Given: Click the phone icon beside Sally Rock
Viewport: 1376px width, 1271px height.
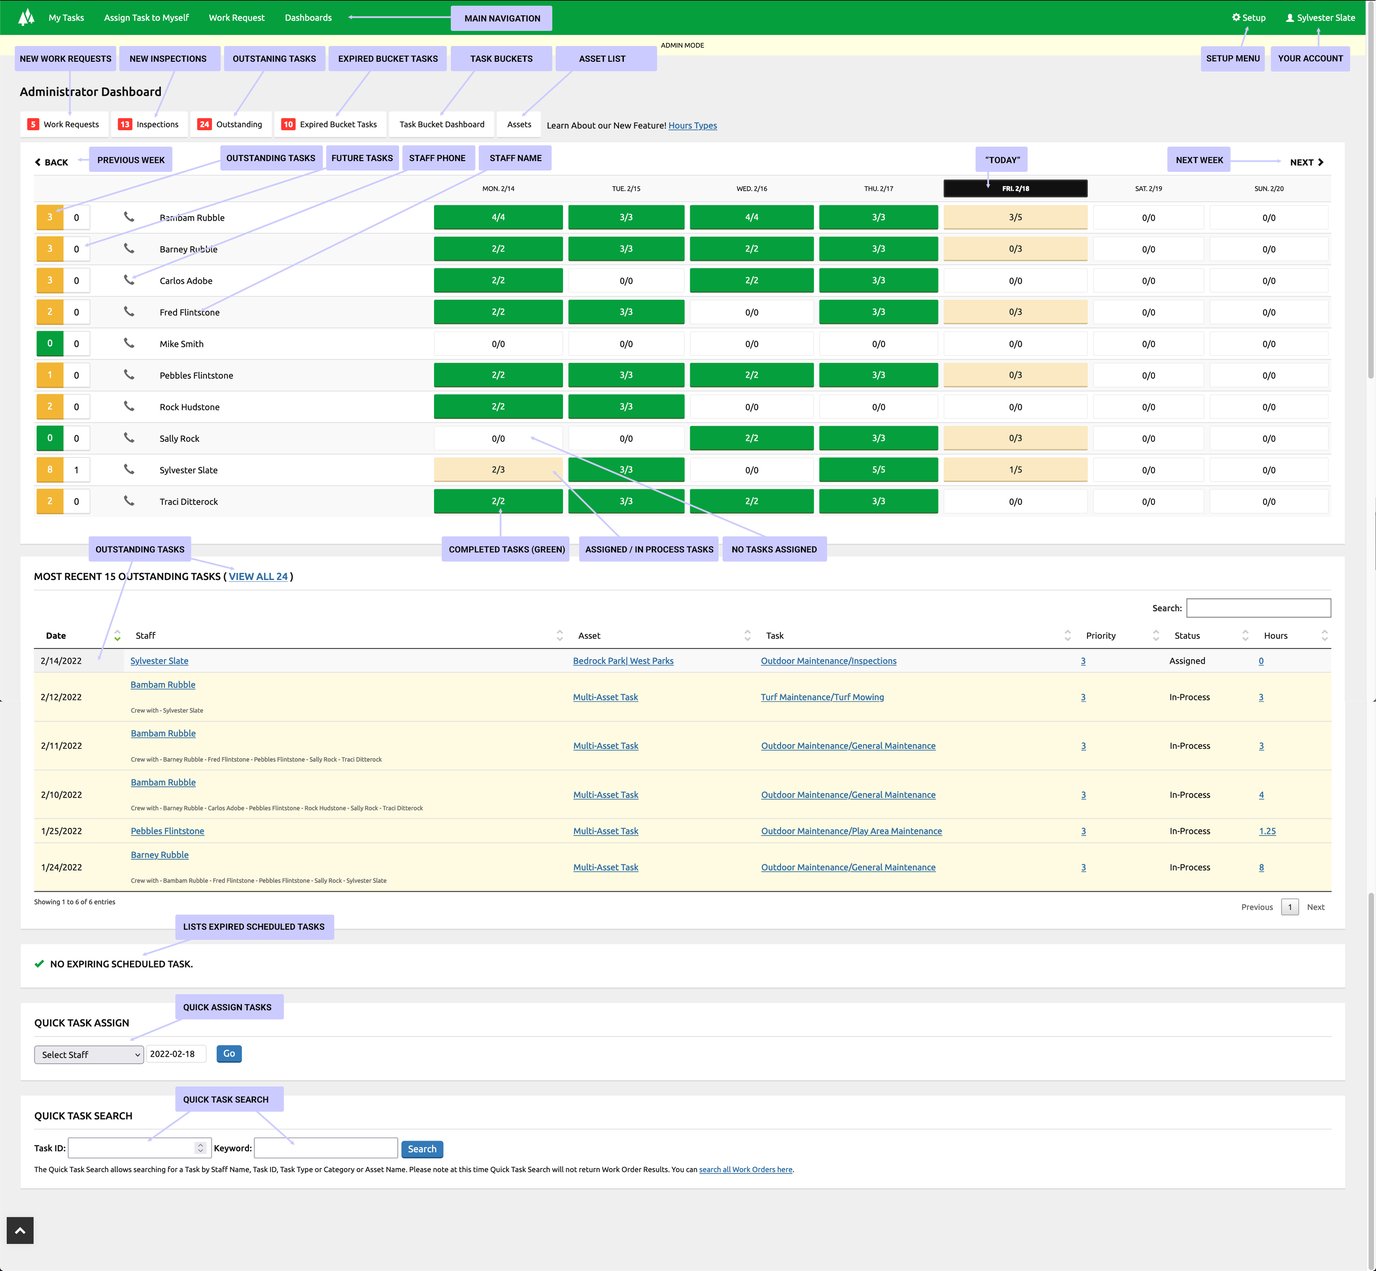Looking at the screenshot, I should click(x=129, y=438).
